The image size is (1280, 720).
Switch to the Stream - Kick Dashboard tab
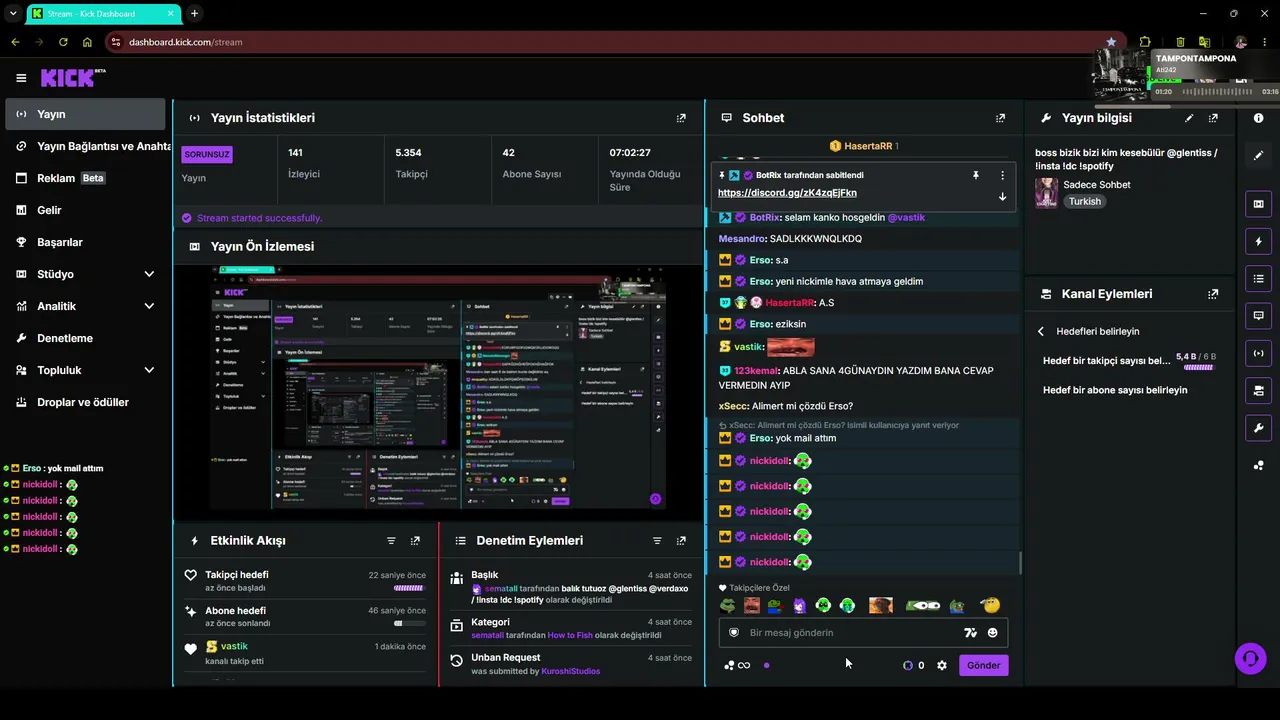click(102, 14)
